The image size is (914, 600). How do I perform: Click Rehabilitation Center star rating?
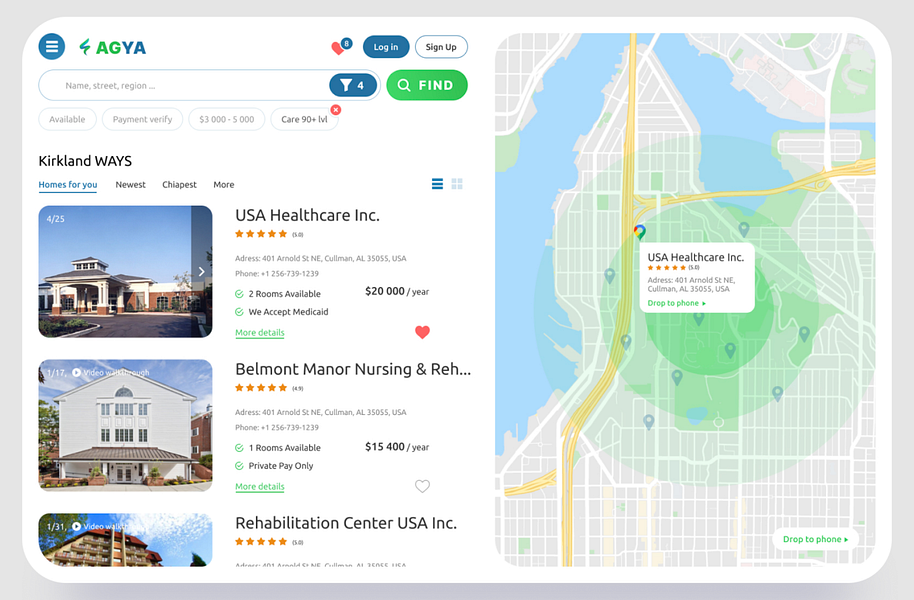[x=261, y=542]
